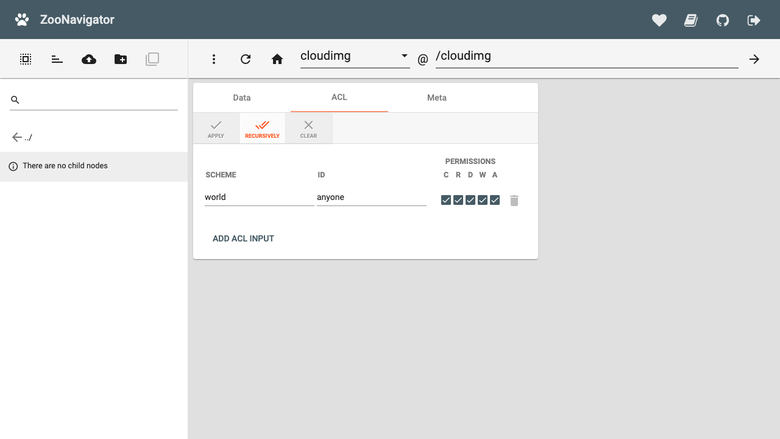Click the go-to-path arrow icon
Image resolution: width=780 pixels, height=439 pixels.
point(754,59)
